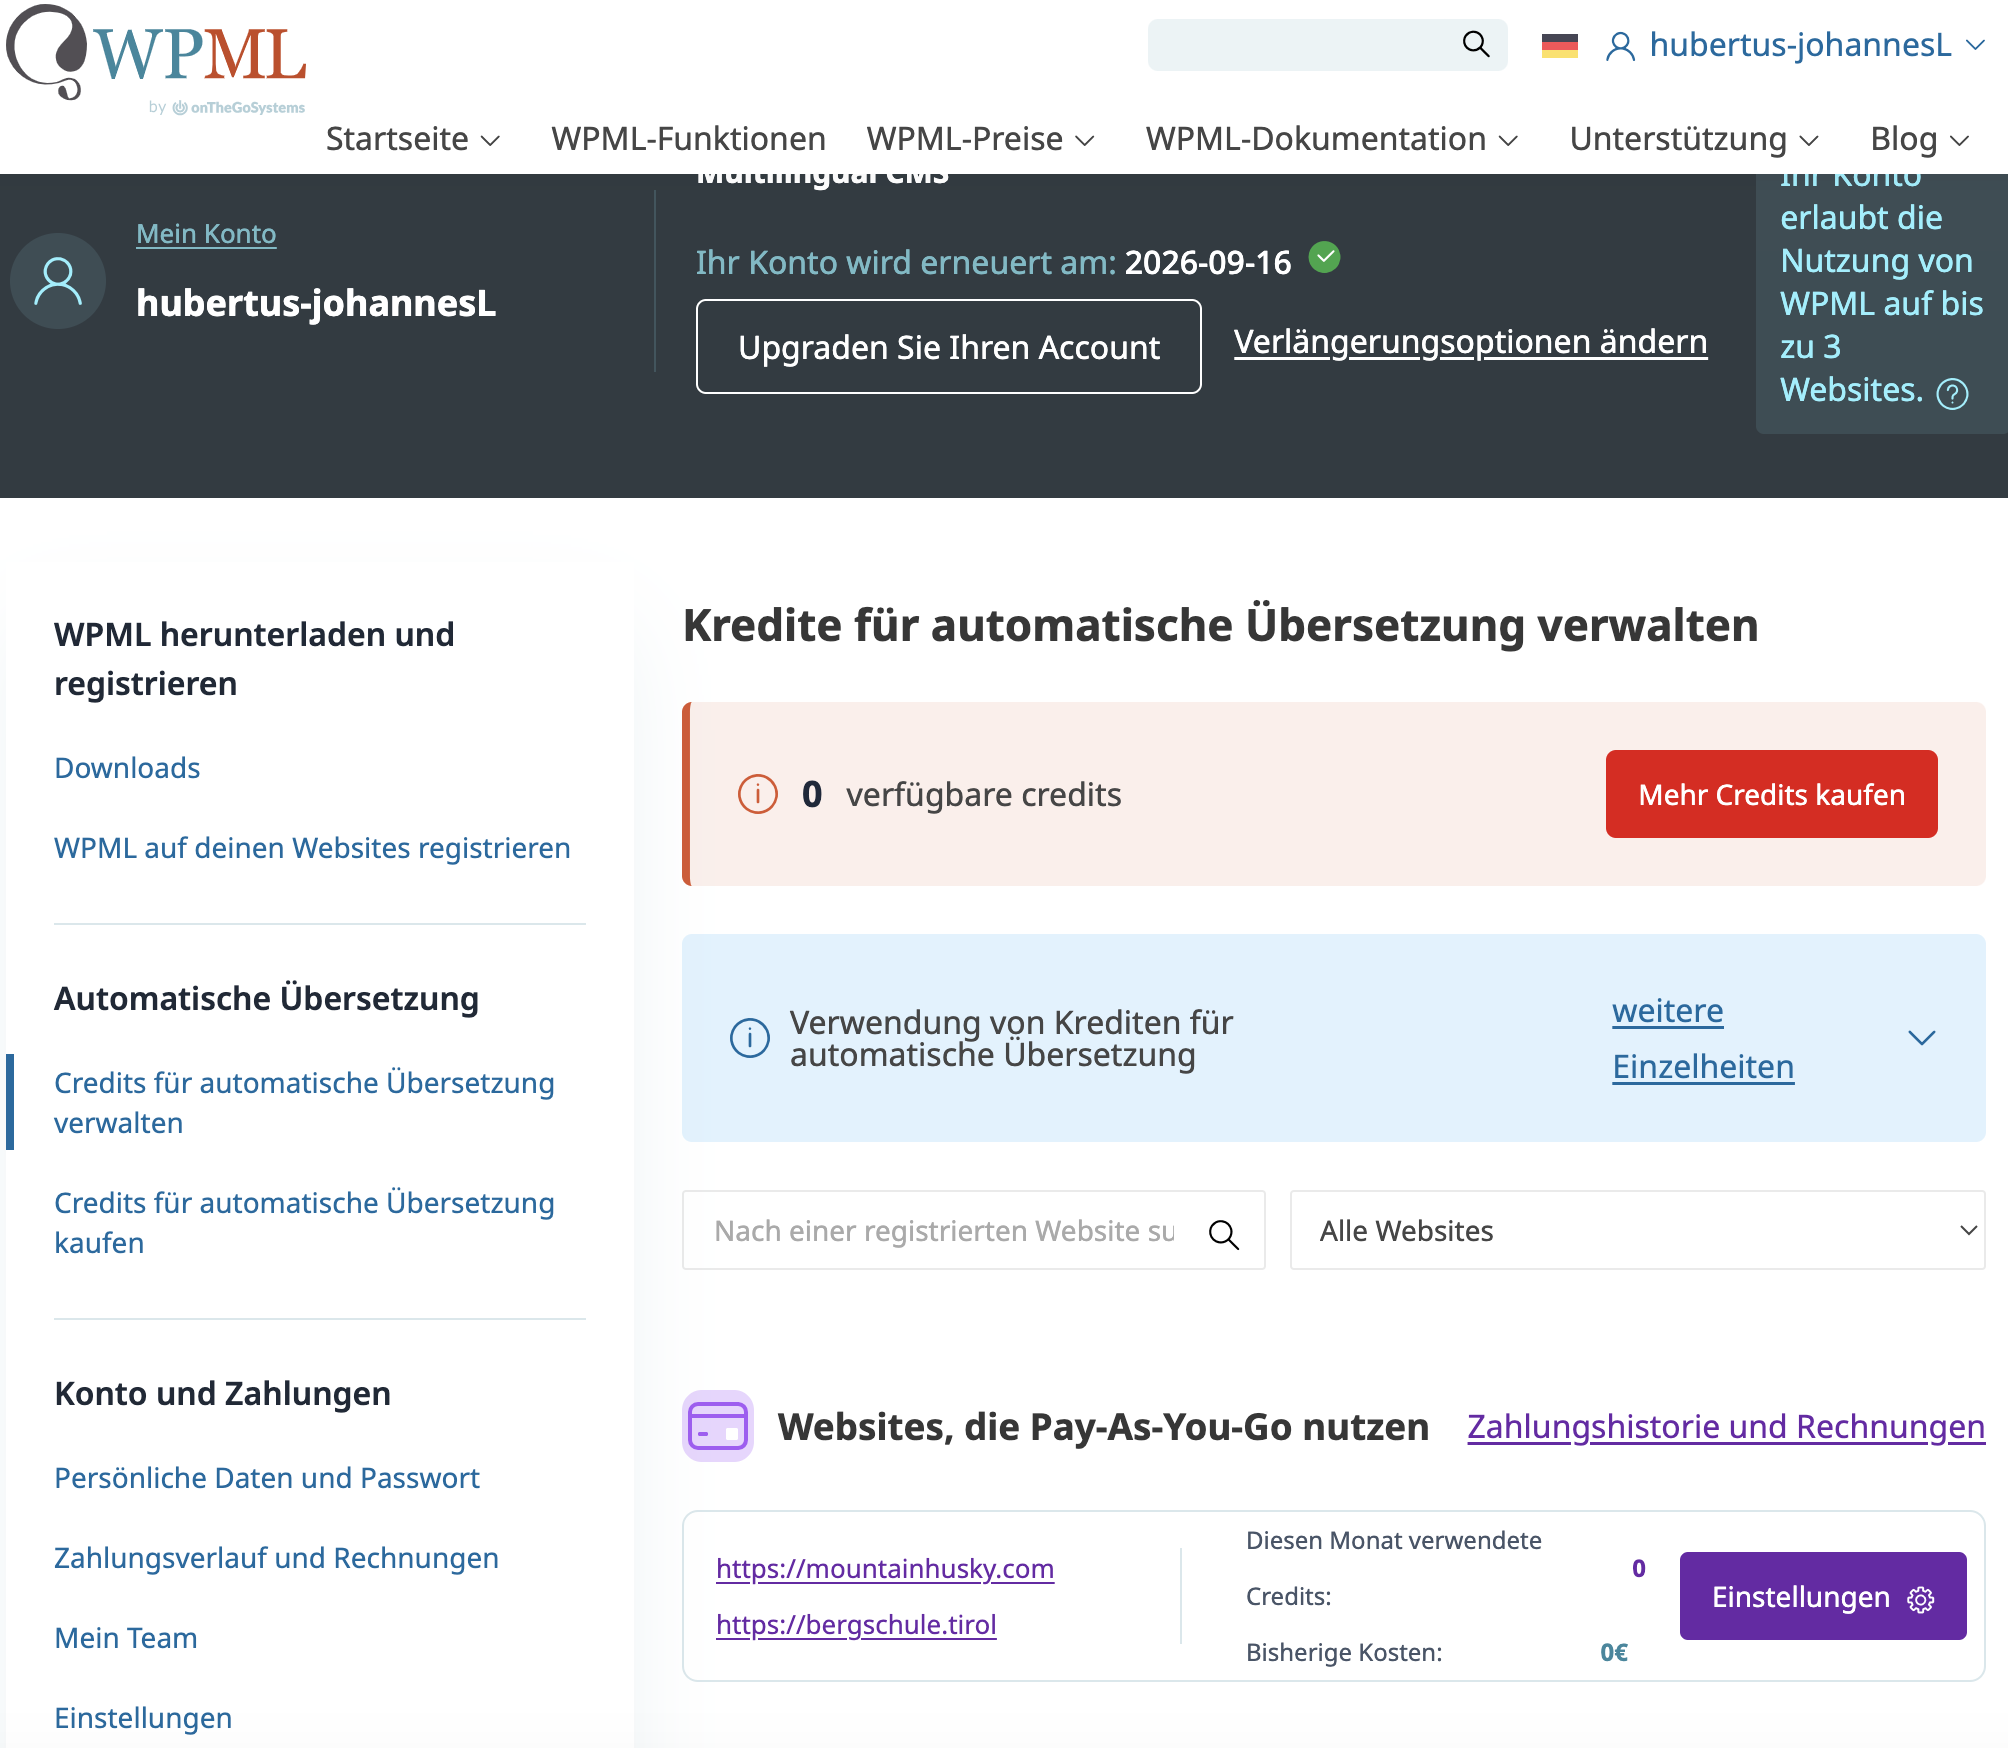2008x1748 pixels.
Task: Click the magnifier in website search field
Action: coord(1224,1233)
